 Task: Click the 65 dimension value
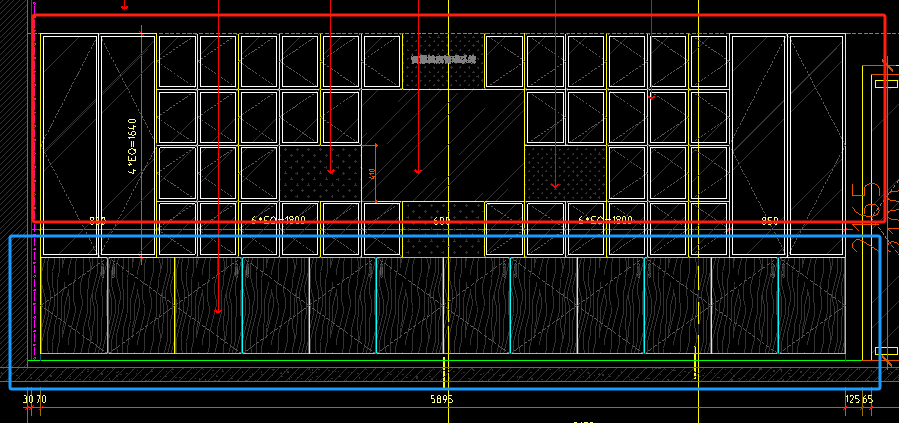pos(867,400)
